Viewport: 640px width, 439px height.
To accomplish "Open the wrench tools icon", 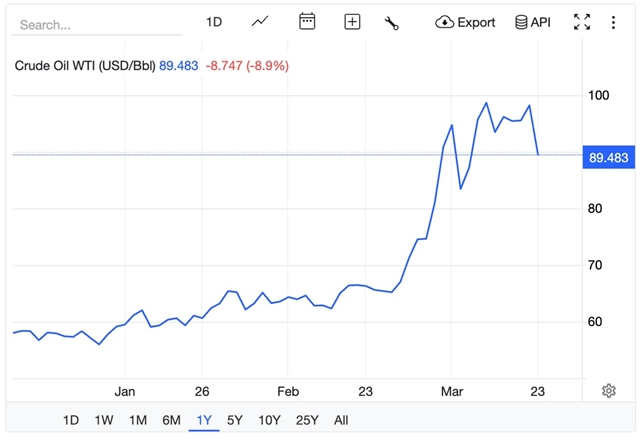I will click(392, 22).
